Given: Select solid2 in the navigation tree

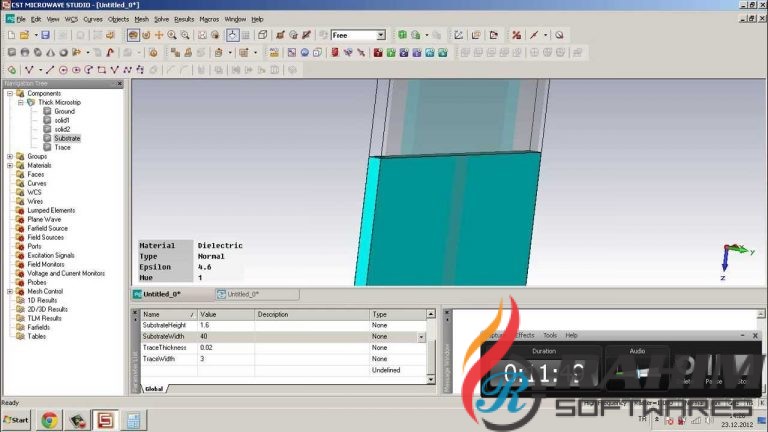Looking at the screenshot, I should point(62,129).
